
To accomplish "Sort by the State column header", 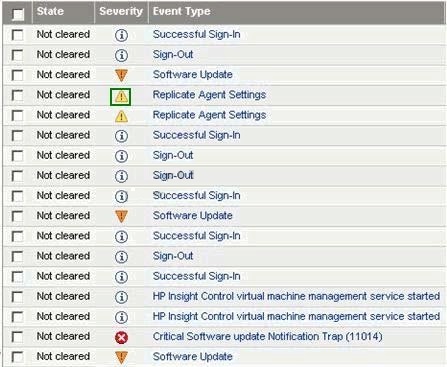I will pyautogui.click(x=50, y=11).
